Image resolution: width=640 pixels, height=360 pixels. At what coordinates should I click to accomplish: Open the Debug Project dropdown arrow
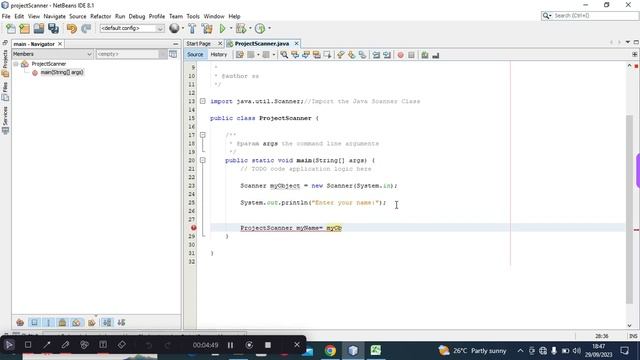pyautogui.click(x=250, y=29)
